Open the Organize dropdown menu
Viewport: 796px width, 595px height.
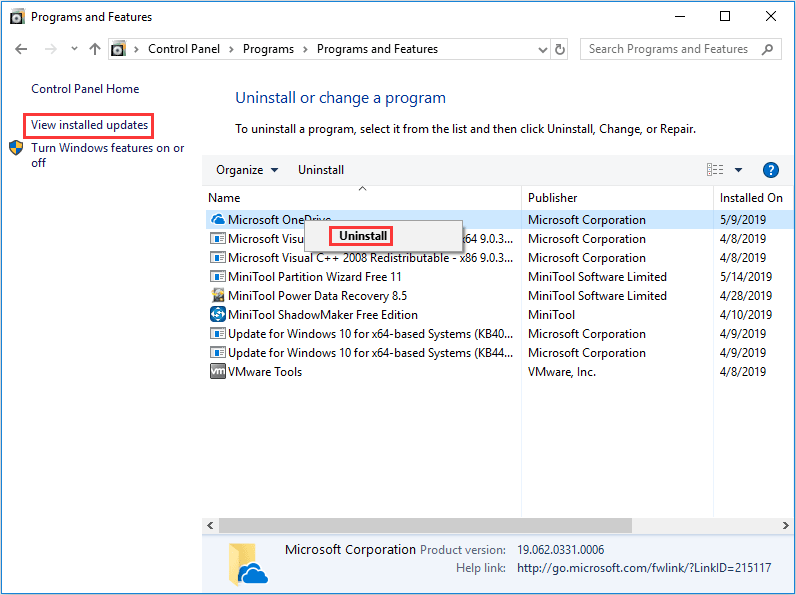[x=247, y=170]
